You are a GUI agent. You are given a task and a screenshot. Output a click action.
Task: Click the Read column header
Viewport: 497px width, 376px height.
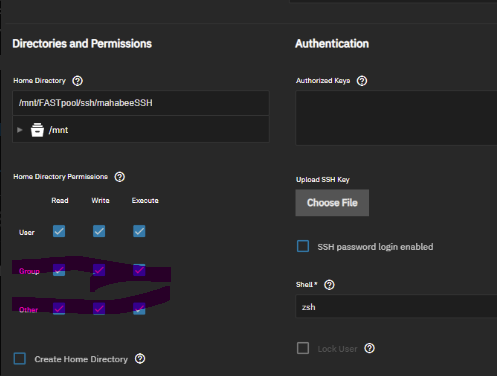coord(60,201)
